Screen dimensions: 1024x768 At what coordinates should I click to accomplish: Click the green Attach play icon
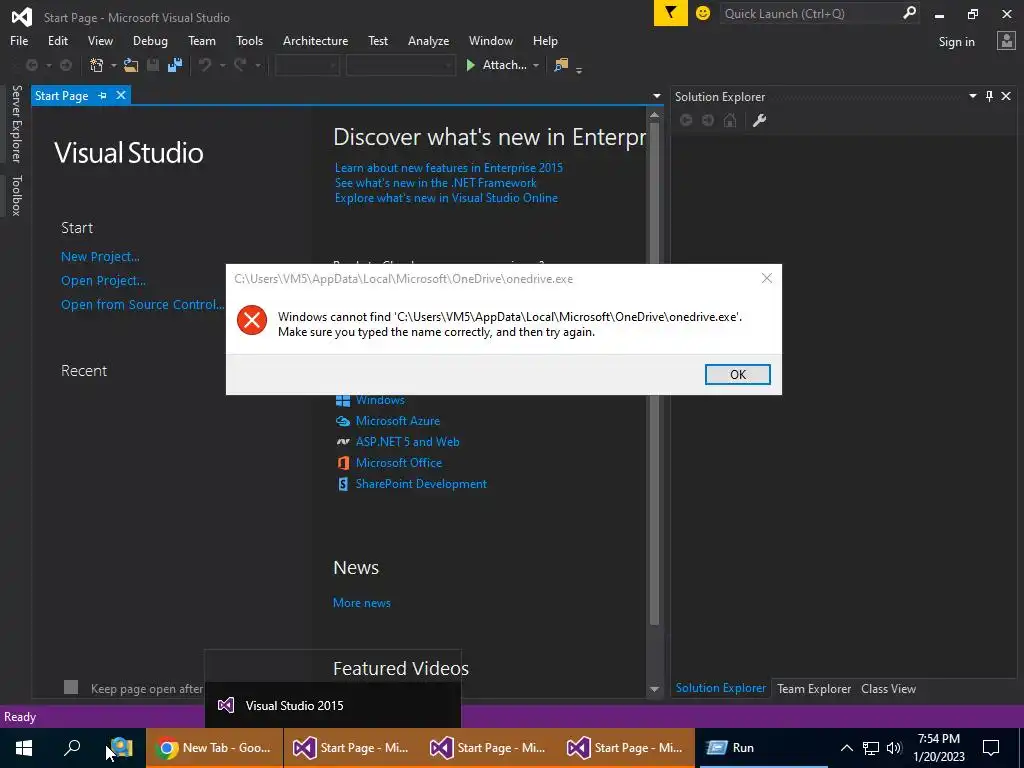470,65
